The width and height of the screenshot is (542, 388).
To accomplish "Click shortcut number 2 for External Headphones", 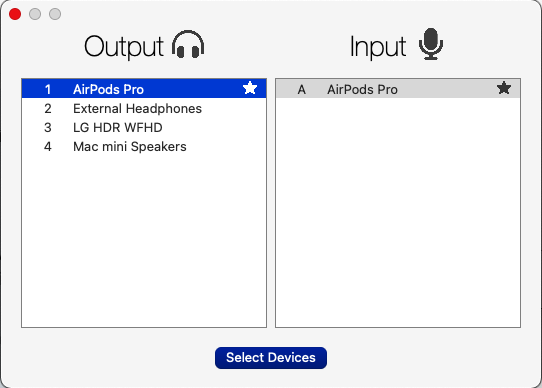I will click(48, 109).
